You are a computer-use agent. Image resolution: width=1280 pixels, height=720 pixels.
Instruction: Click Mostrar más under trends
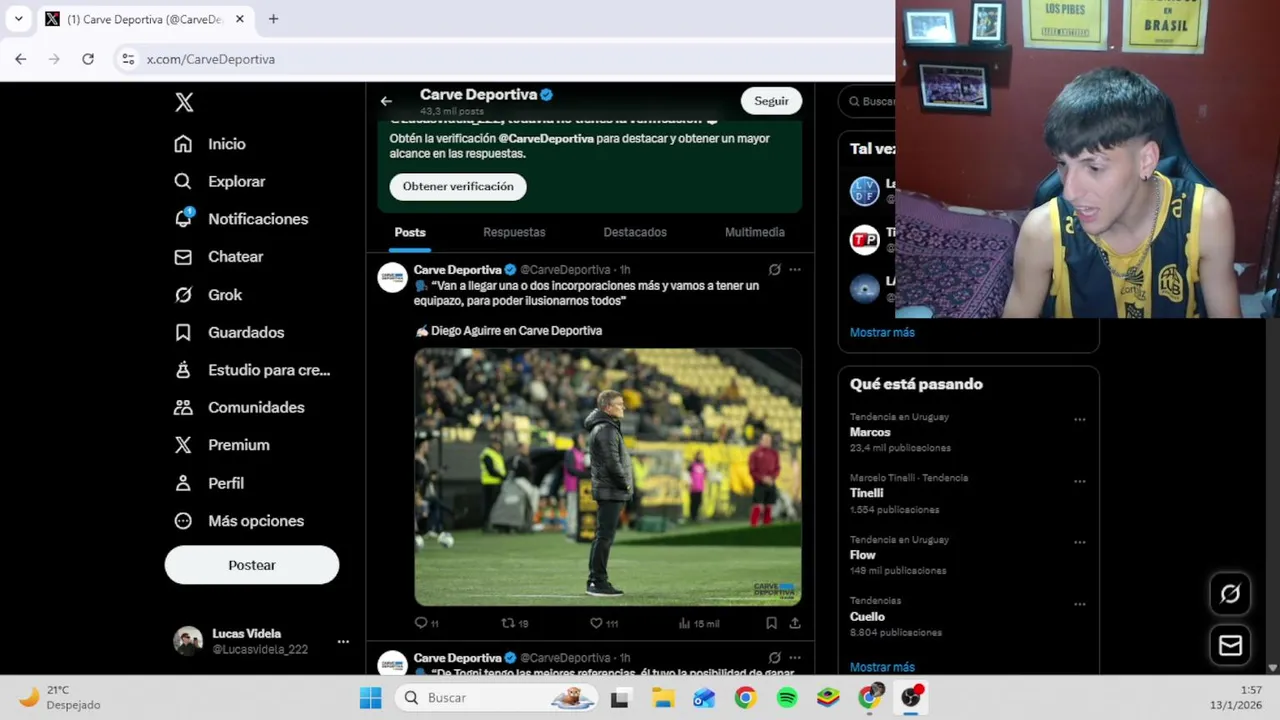point(882,667)
